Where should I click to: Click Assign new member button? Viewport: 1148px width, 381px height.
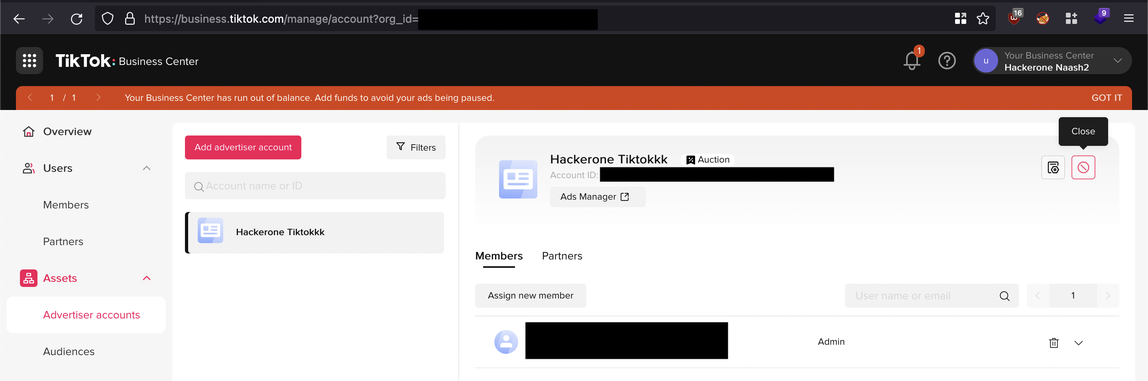(531, 295)
